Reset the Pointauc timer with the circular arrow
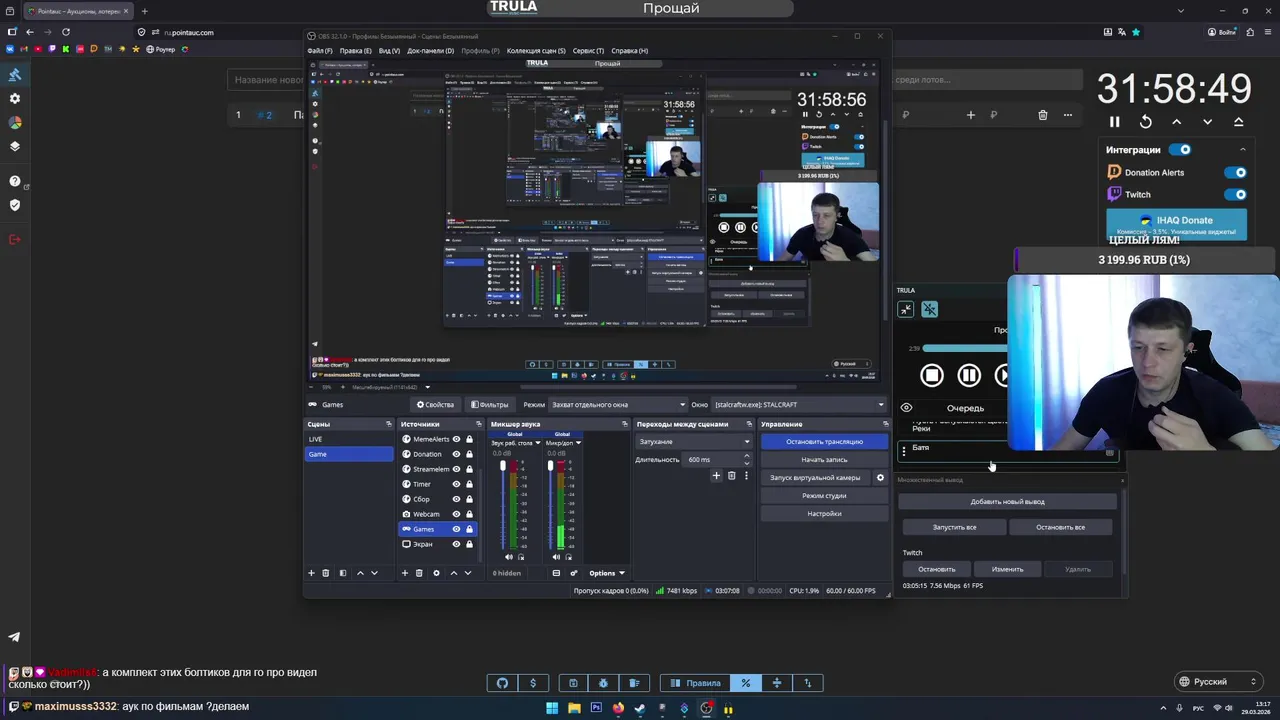Image resolution: width=1280 pixels, height=720 pixels. point(1145,122)
